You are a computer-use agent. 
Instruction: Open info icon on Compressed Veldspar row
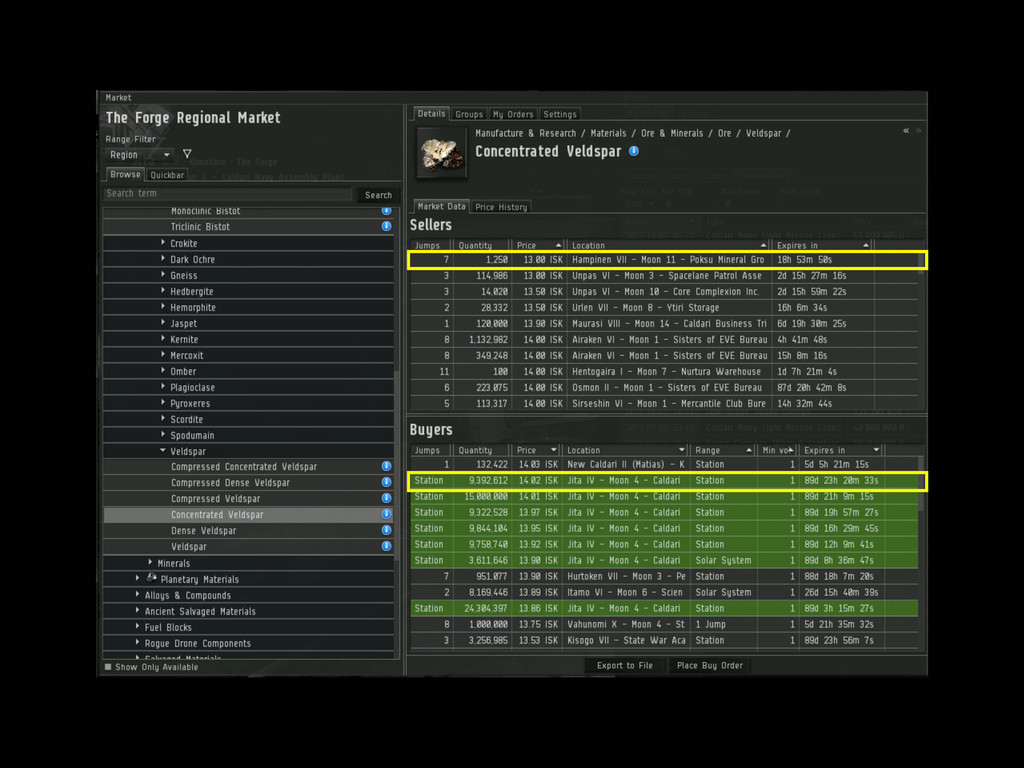click(387, 498)
